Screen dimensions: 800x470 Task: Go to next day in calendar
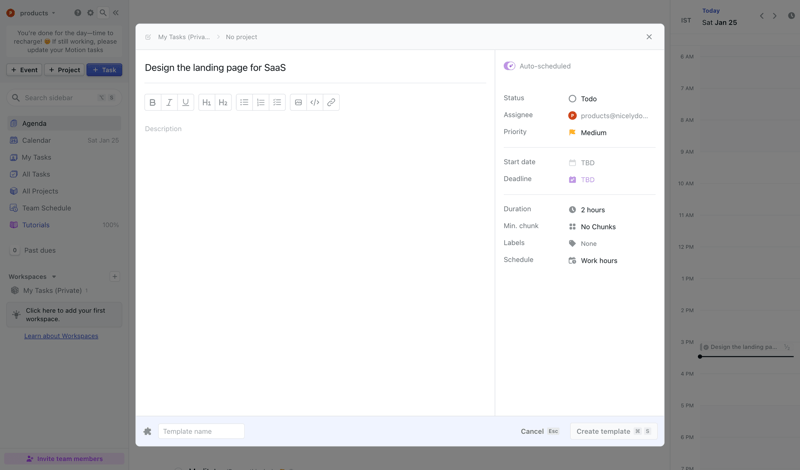pyautogui.click(x=774, y=16)
